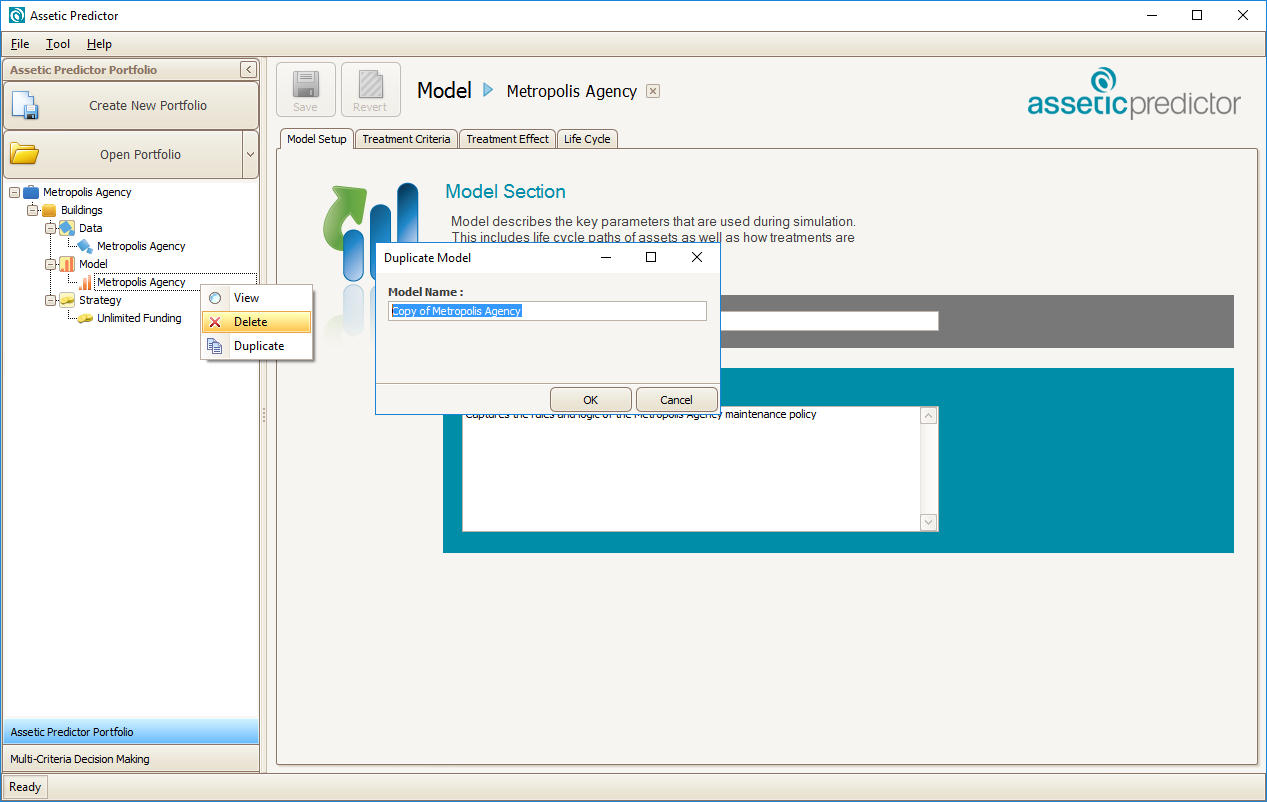
Task: Collapse the Buildings folder node
Action: (32, 210)
